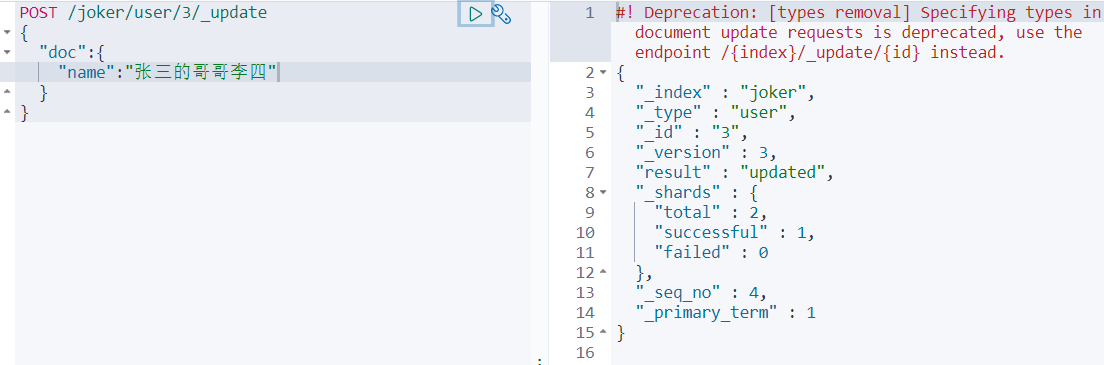
Task: Click the "_seq_no" : 4 line
Action: pyautogui.click(x=700, y=292)
